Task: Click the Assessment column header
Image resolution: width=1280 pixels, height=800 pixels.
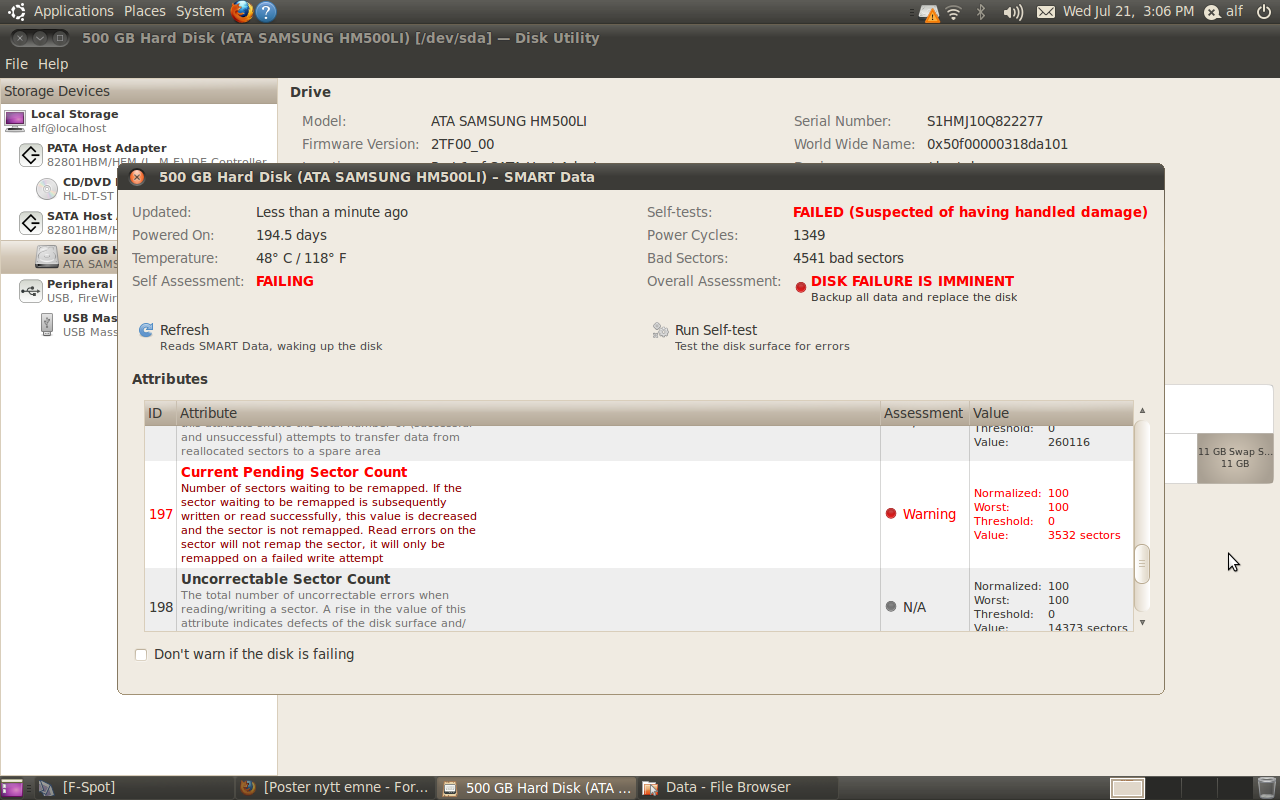Action: 924,413
